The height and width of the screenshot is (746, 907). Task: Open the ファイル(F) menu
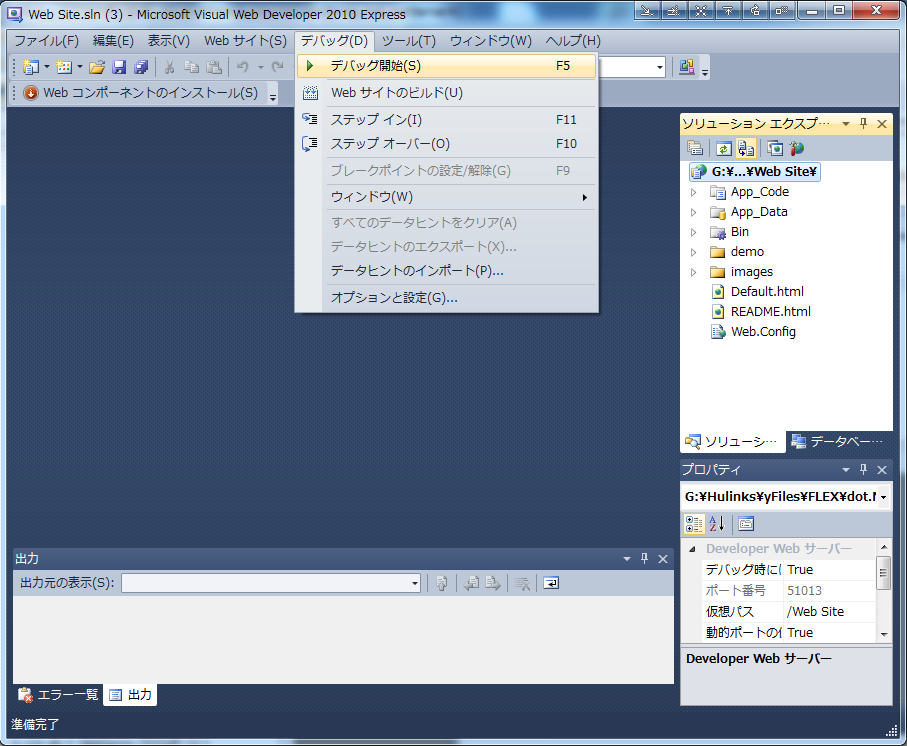(x=46, y=40)
